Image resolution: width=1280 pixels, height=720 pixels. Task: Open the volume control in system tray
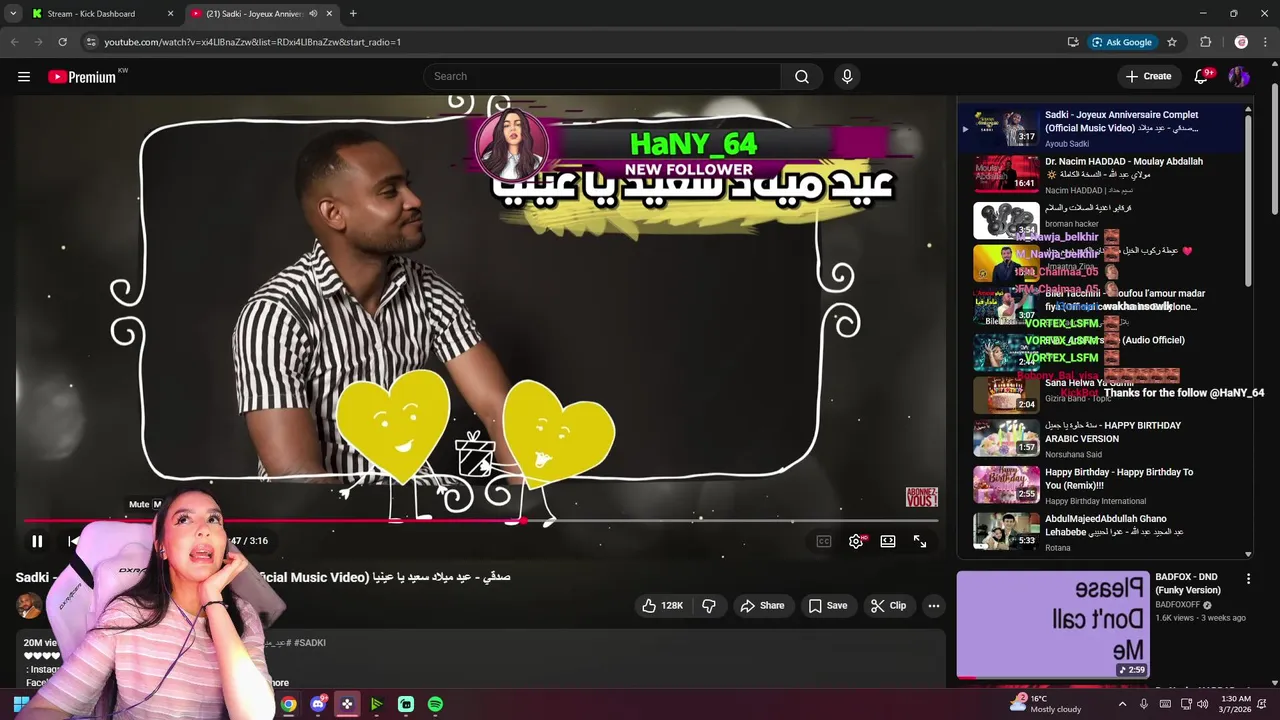(x=1202, y=704)
